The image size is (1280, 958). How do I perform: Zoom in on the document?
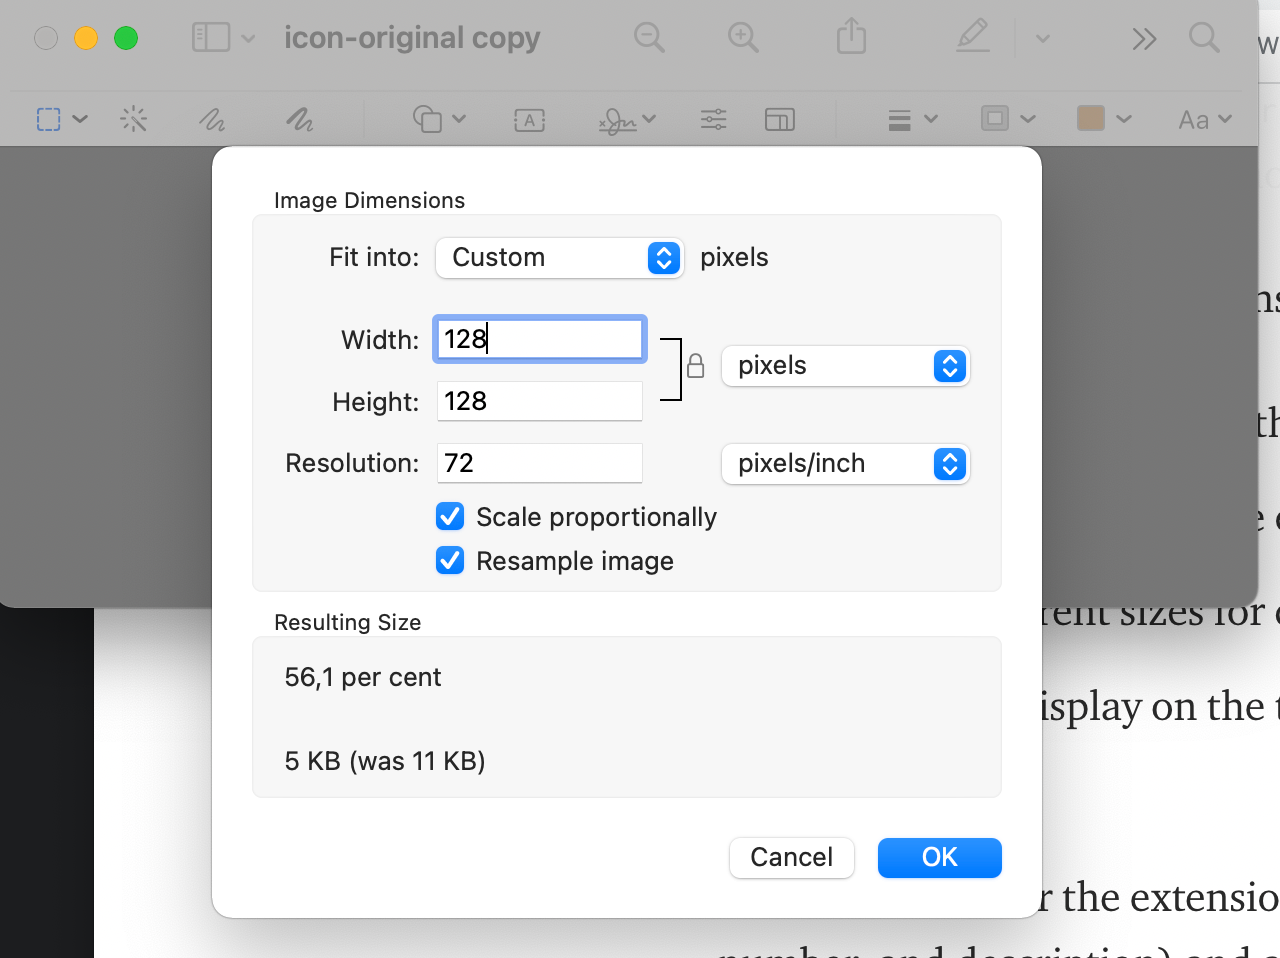[x=743, y=38]
